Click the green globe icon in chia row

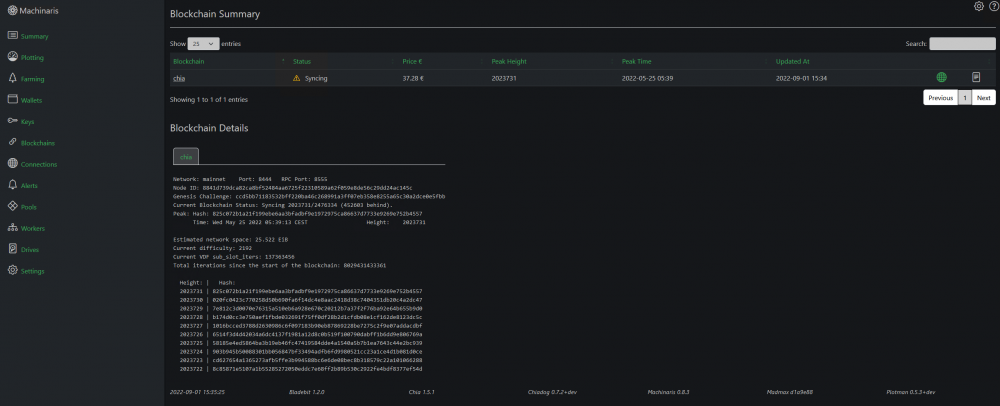[941, 77]
